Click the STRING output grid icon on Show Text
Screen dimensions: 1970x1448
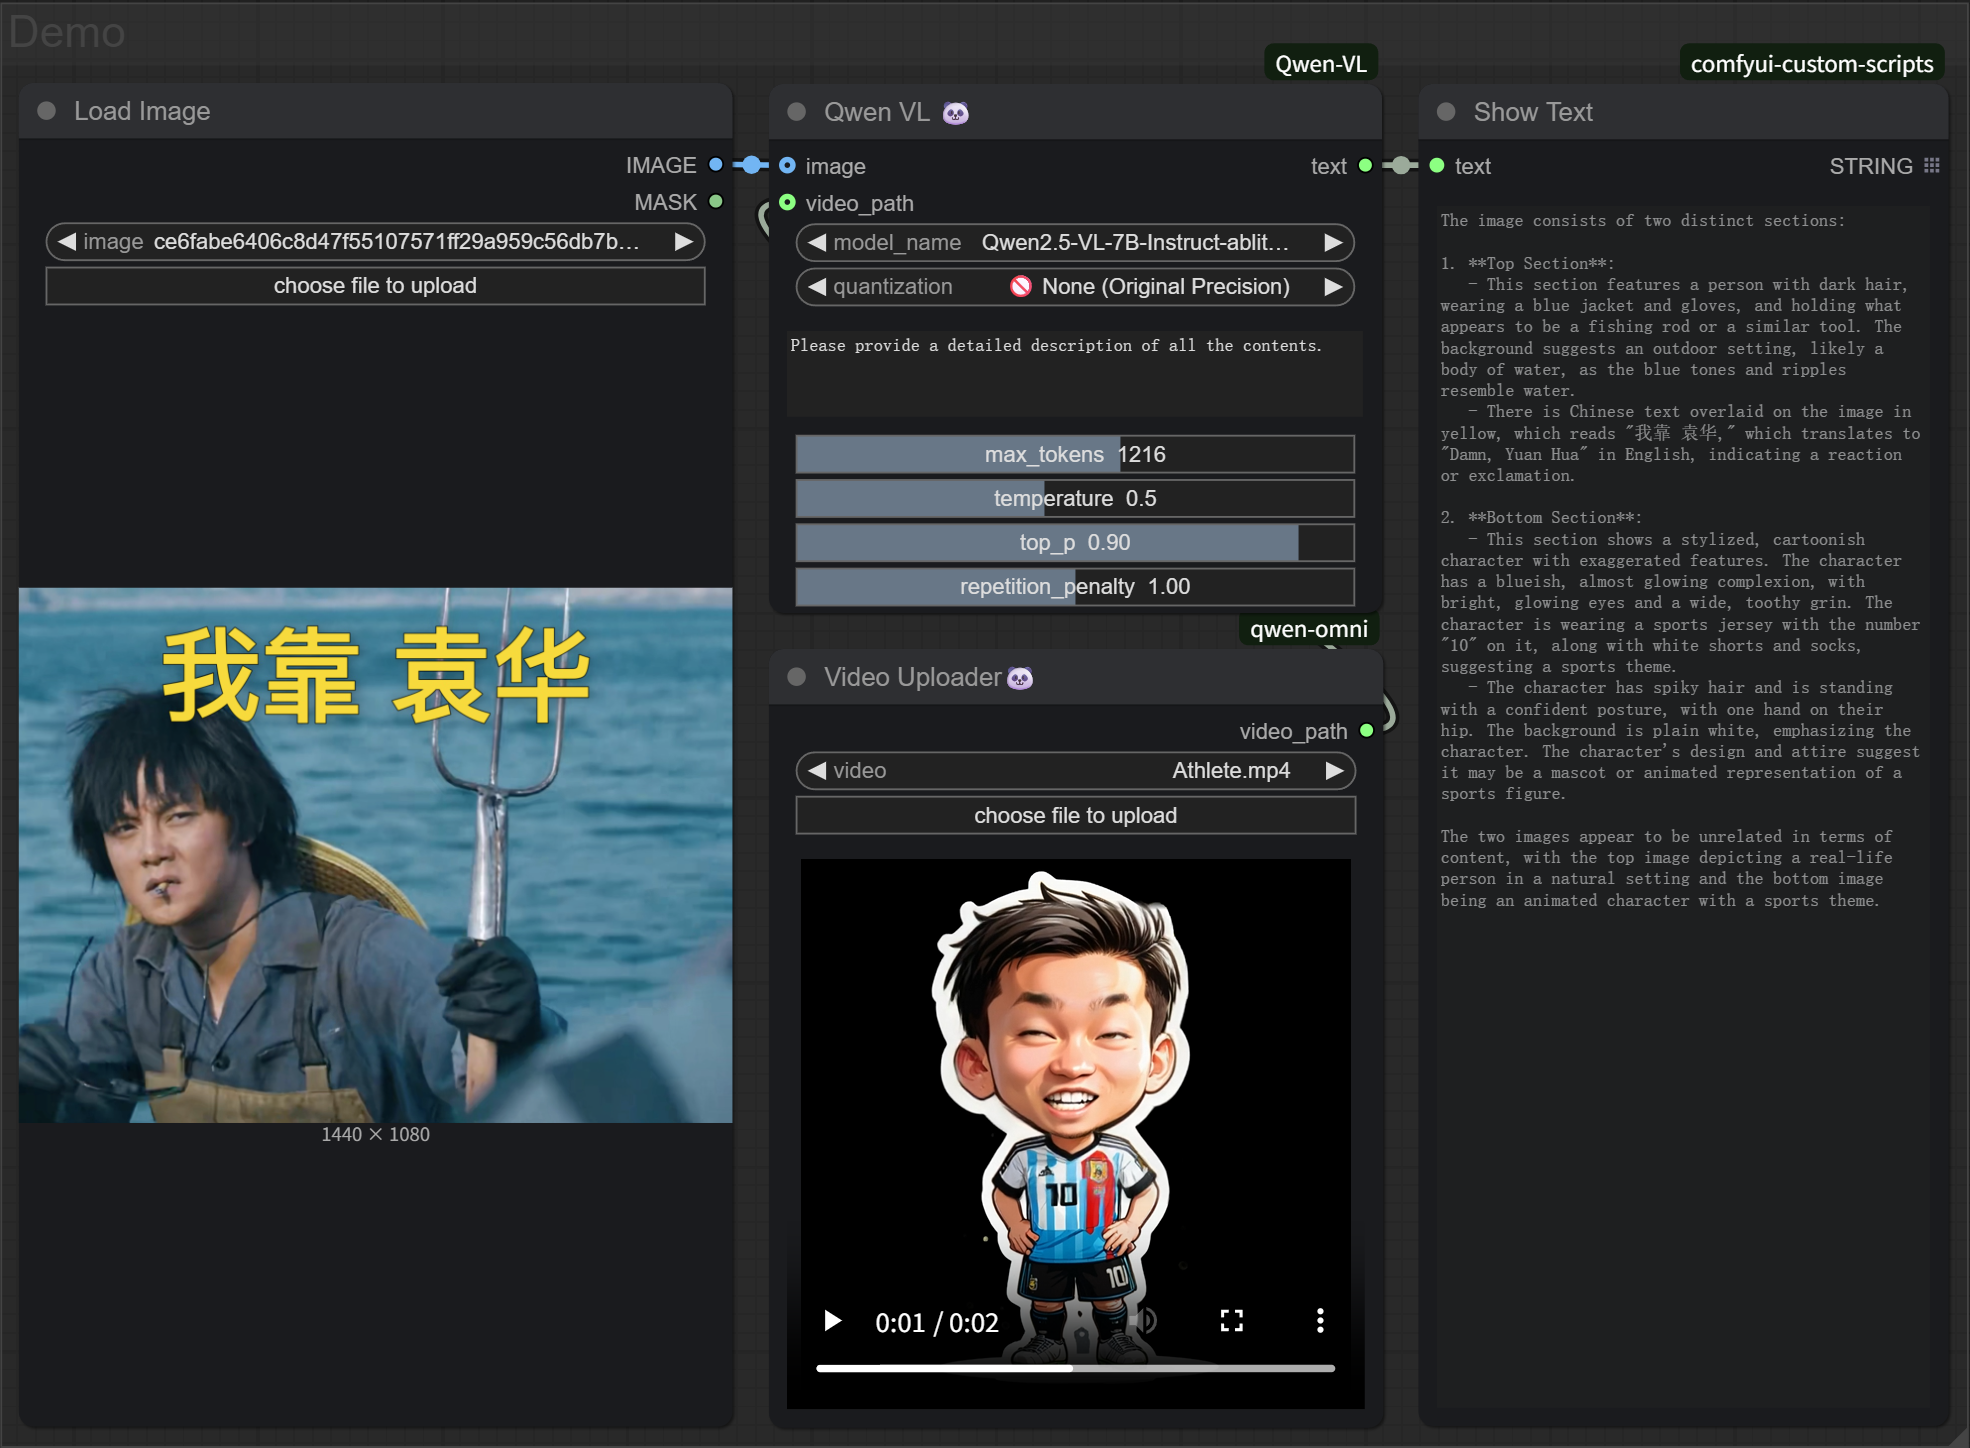coord(1932,166)
